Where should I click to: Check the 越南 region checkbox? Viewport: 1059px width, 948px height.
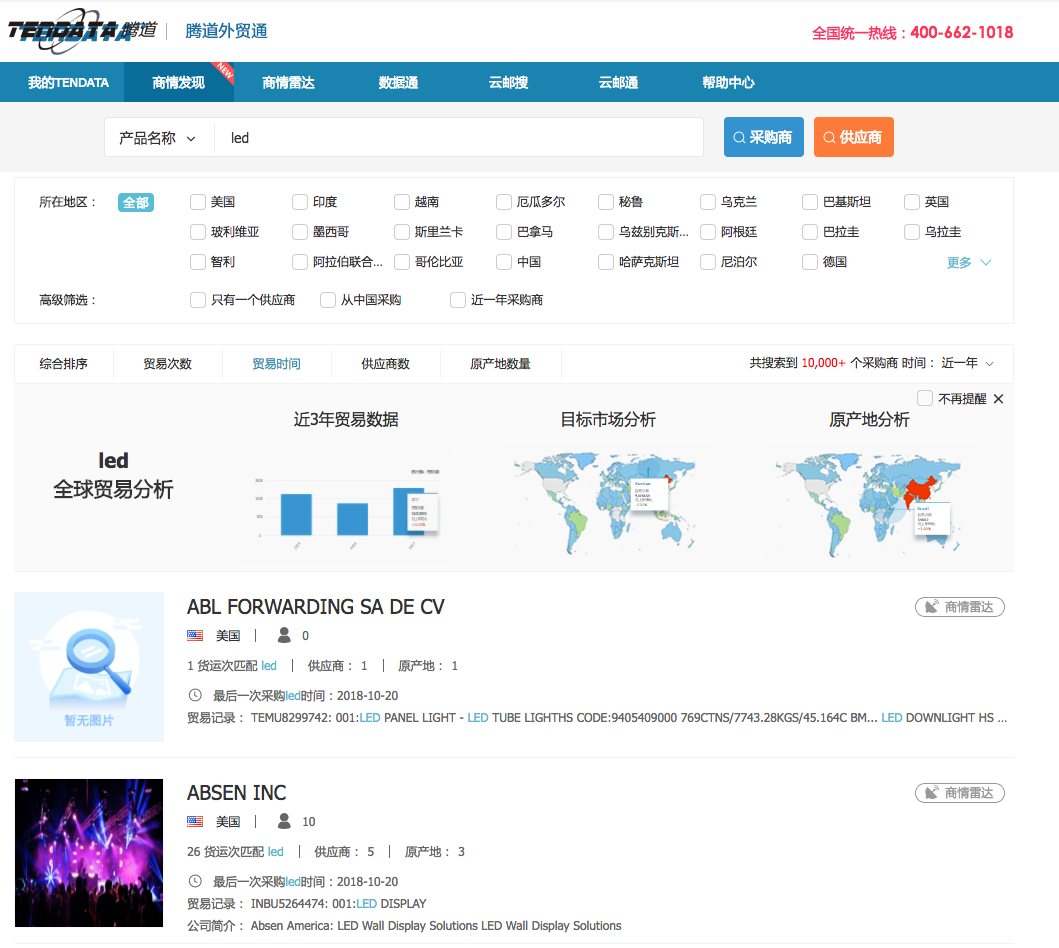(x=402, y=202)
